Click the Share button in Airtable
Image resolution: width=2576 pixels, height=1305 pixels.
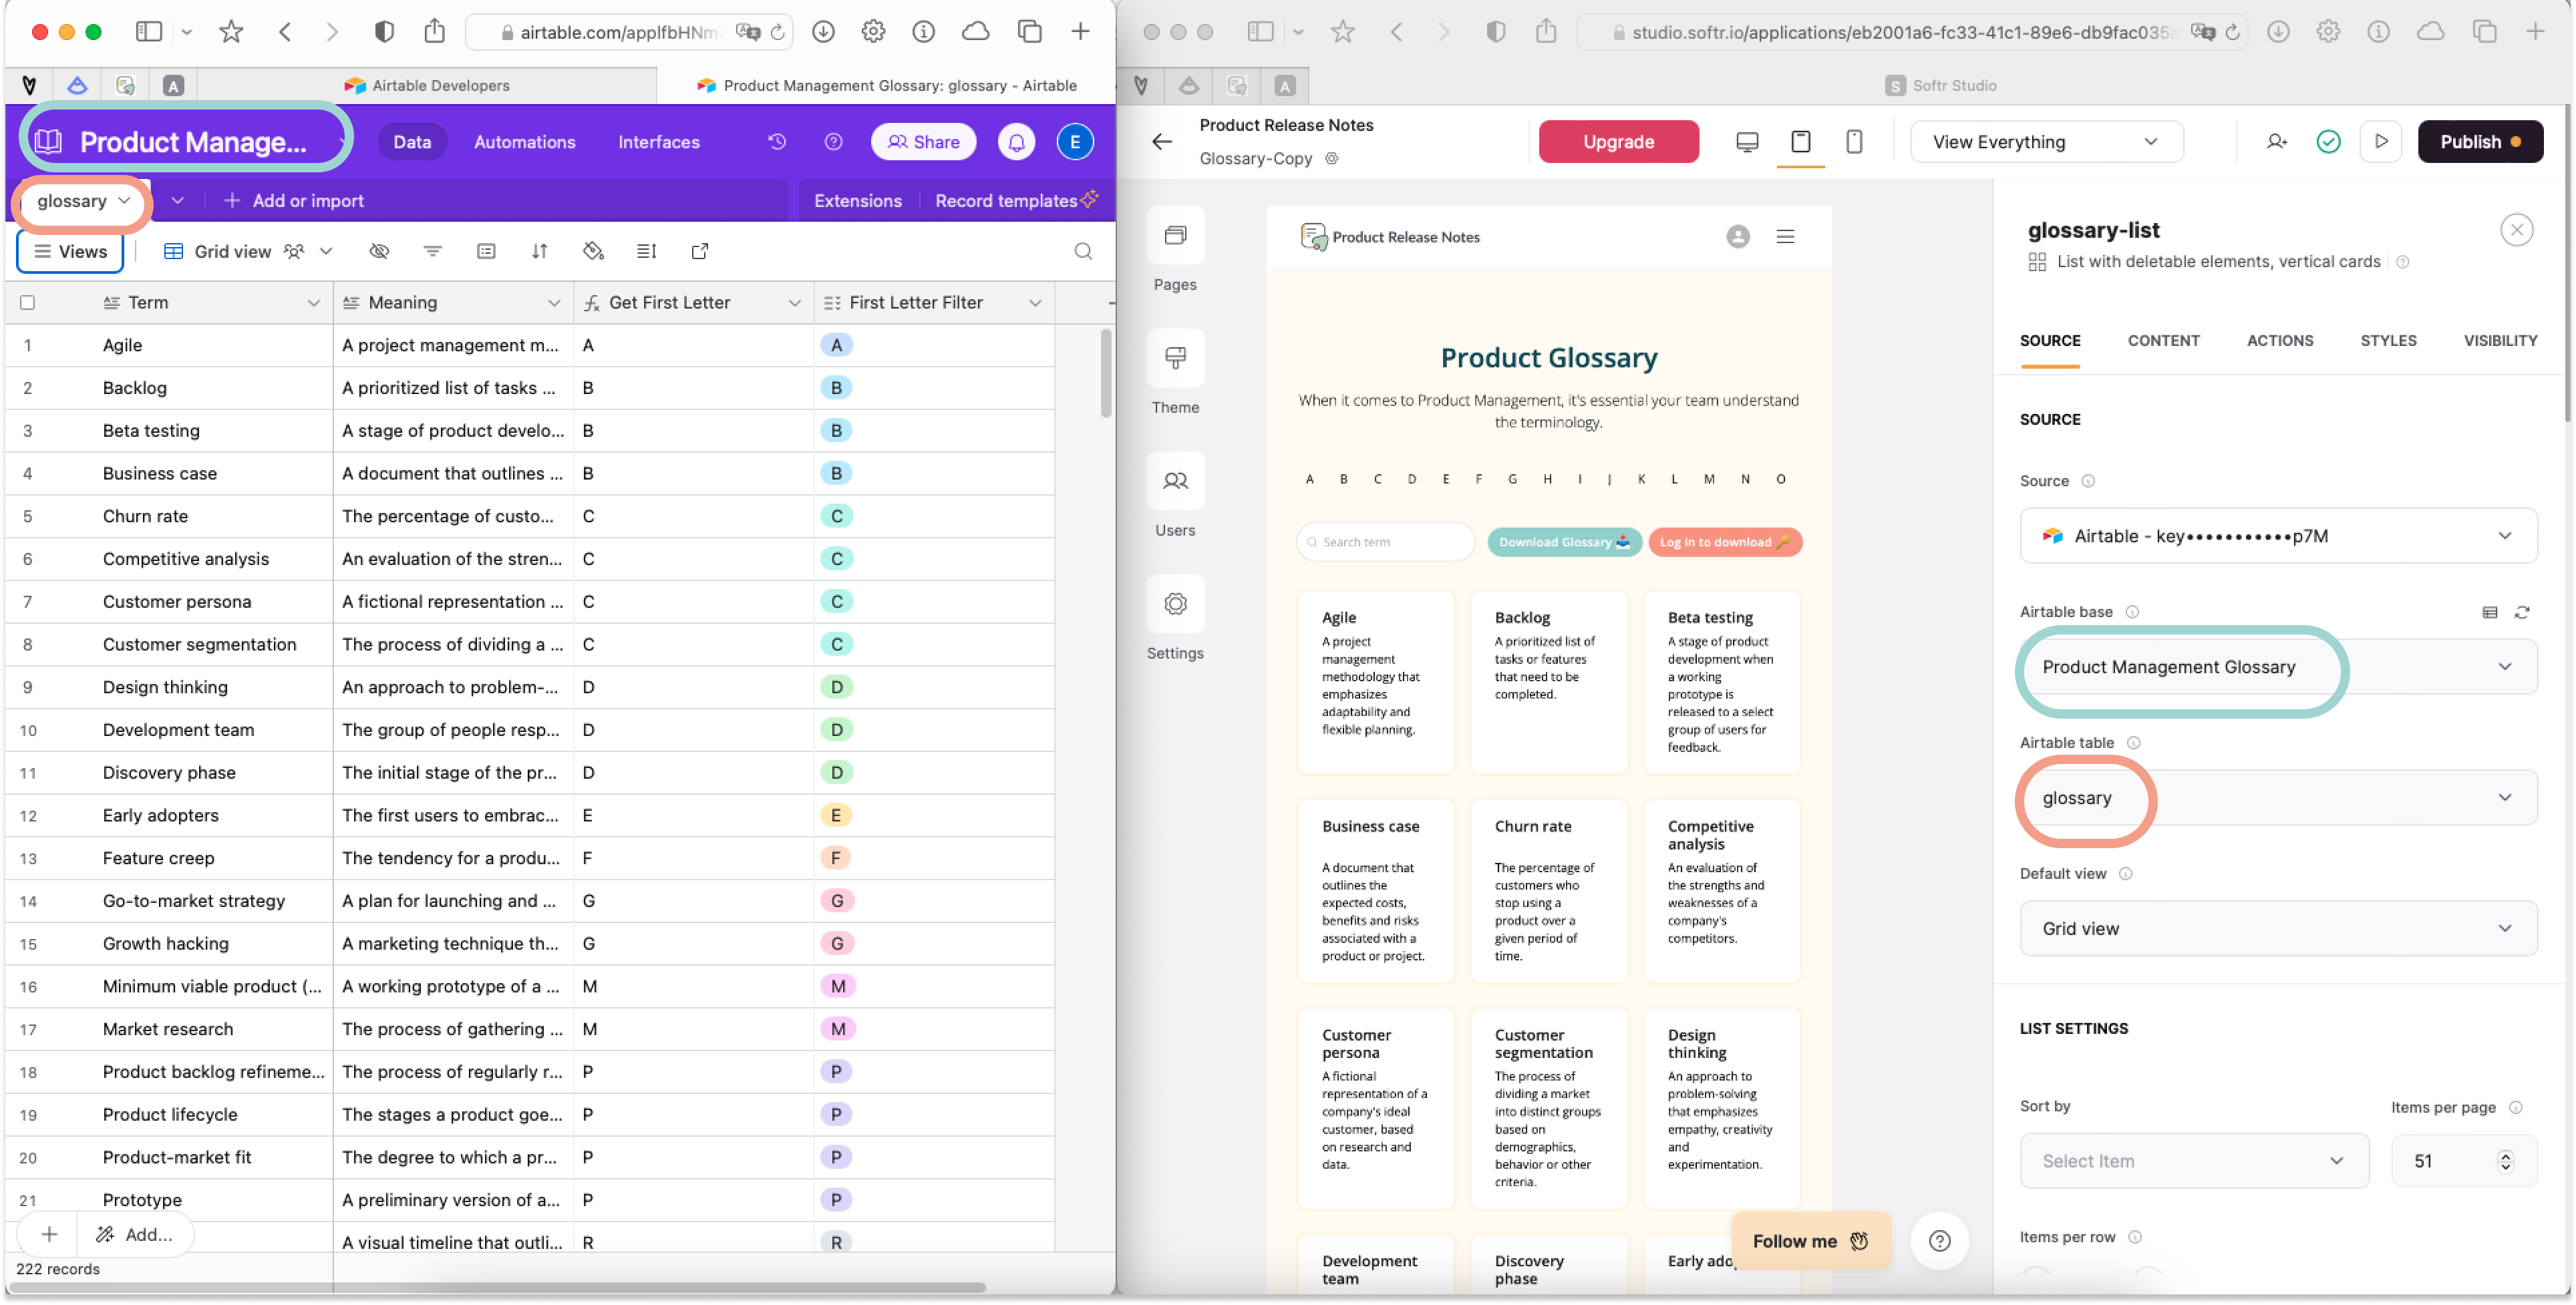click(923, 142)
